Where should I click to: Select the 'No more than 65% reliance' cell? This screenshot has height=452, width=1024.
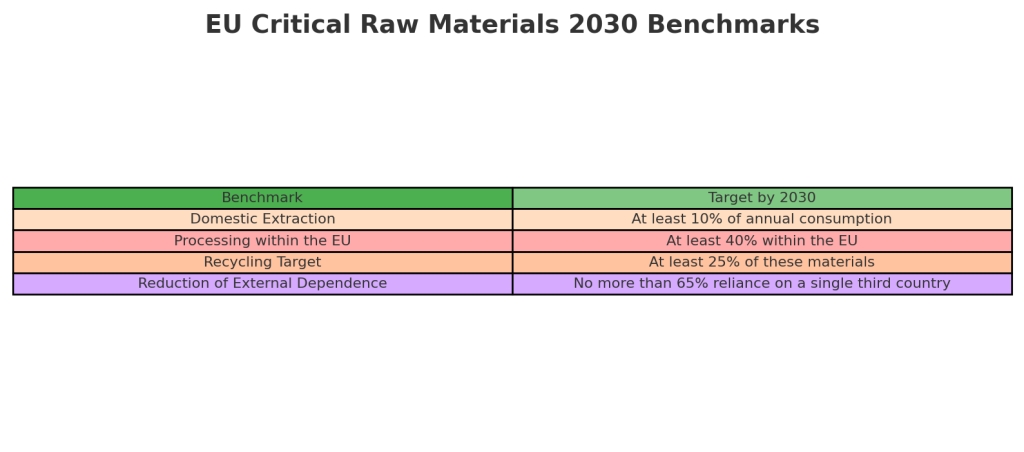pos(762,284)
